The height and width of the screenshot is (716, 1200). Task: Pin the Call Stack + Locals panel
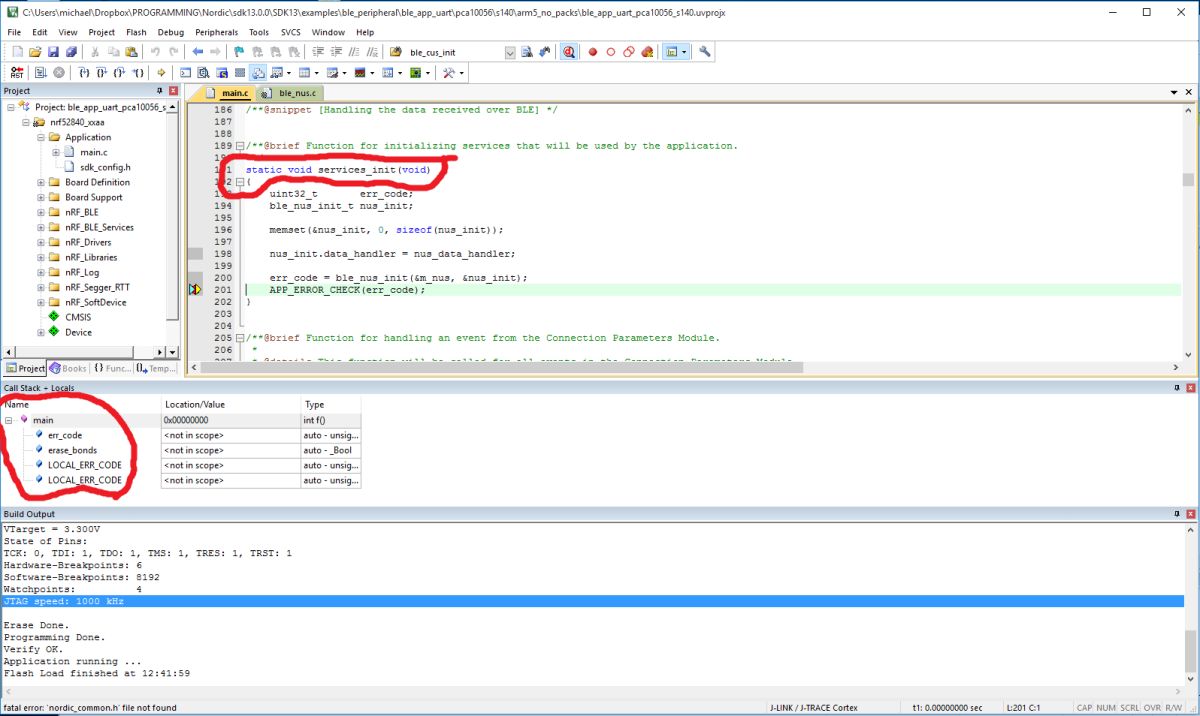point(1178,388)
